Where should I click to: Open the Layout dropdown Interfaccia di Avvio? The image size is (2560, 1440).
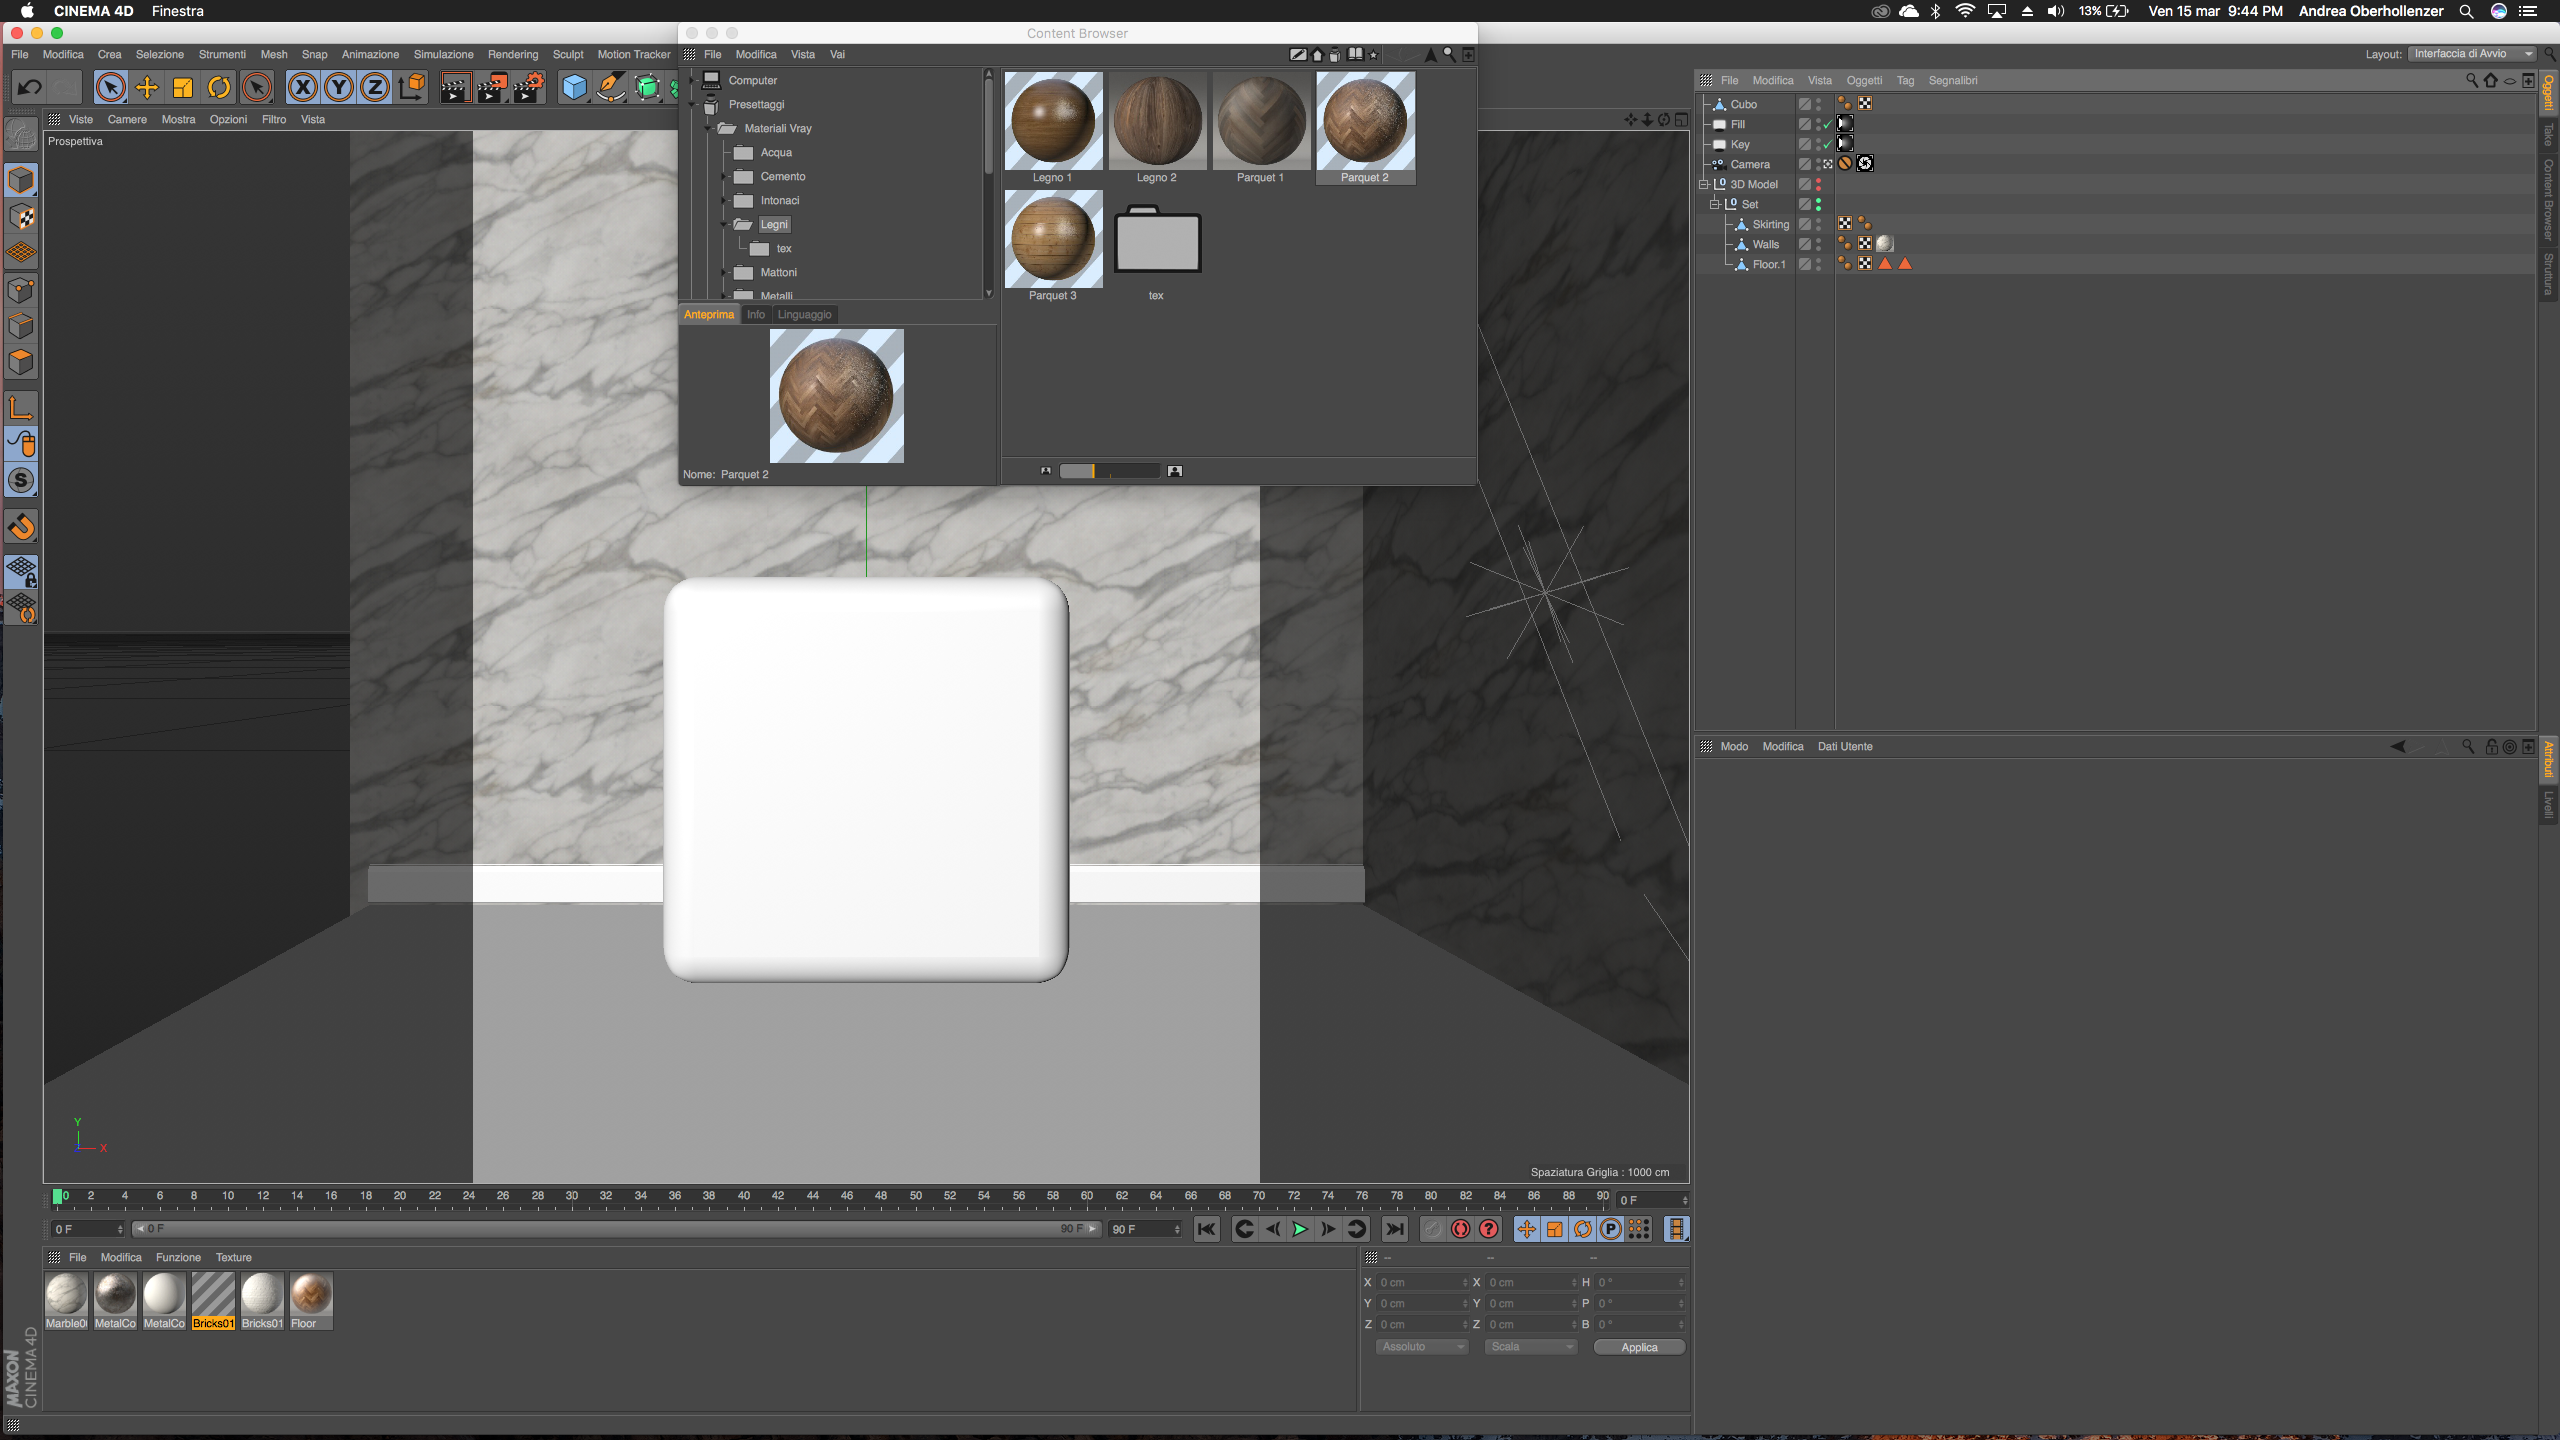click(x=2471, y=54)
